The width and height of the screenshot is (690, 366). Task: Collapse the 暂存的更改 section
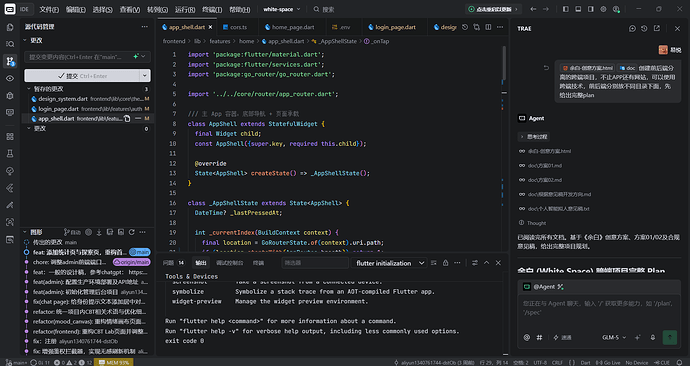29,89
